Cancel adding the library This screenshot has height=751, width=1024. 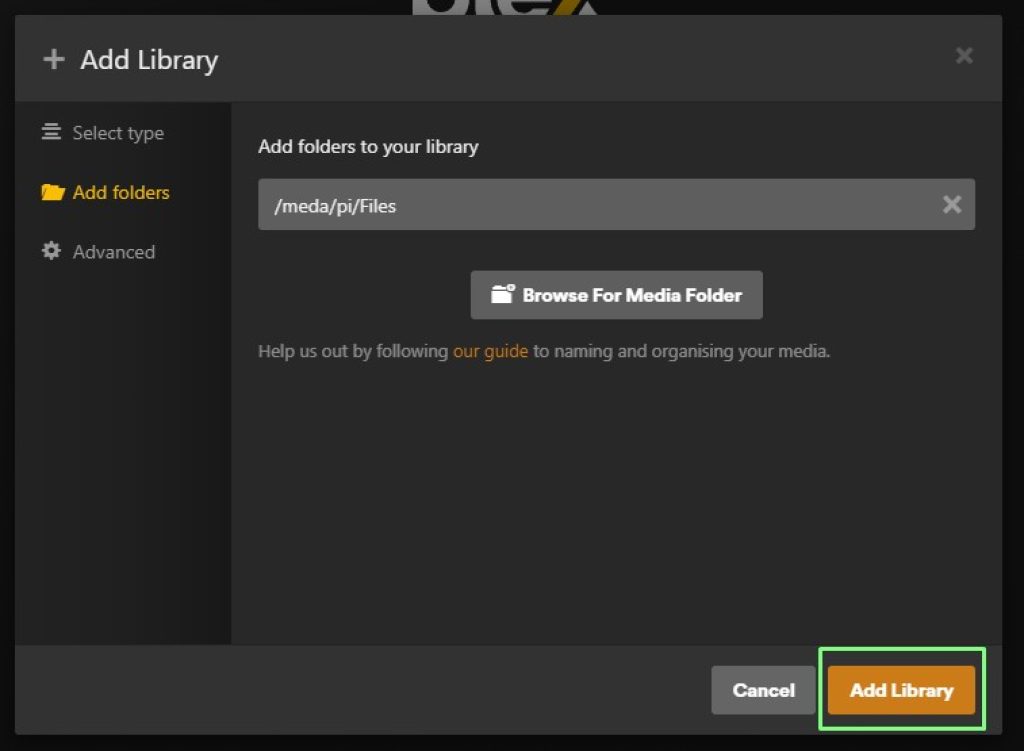click(763, 690)
